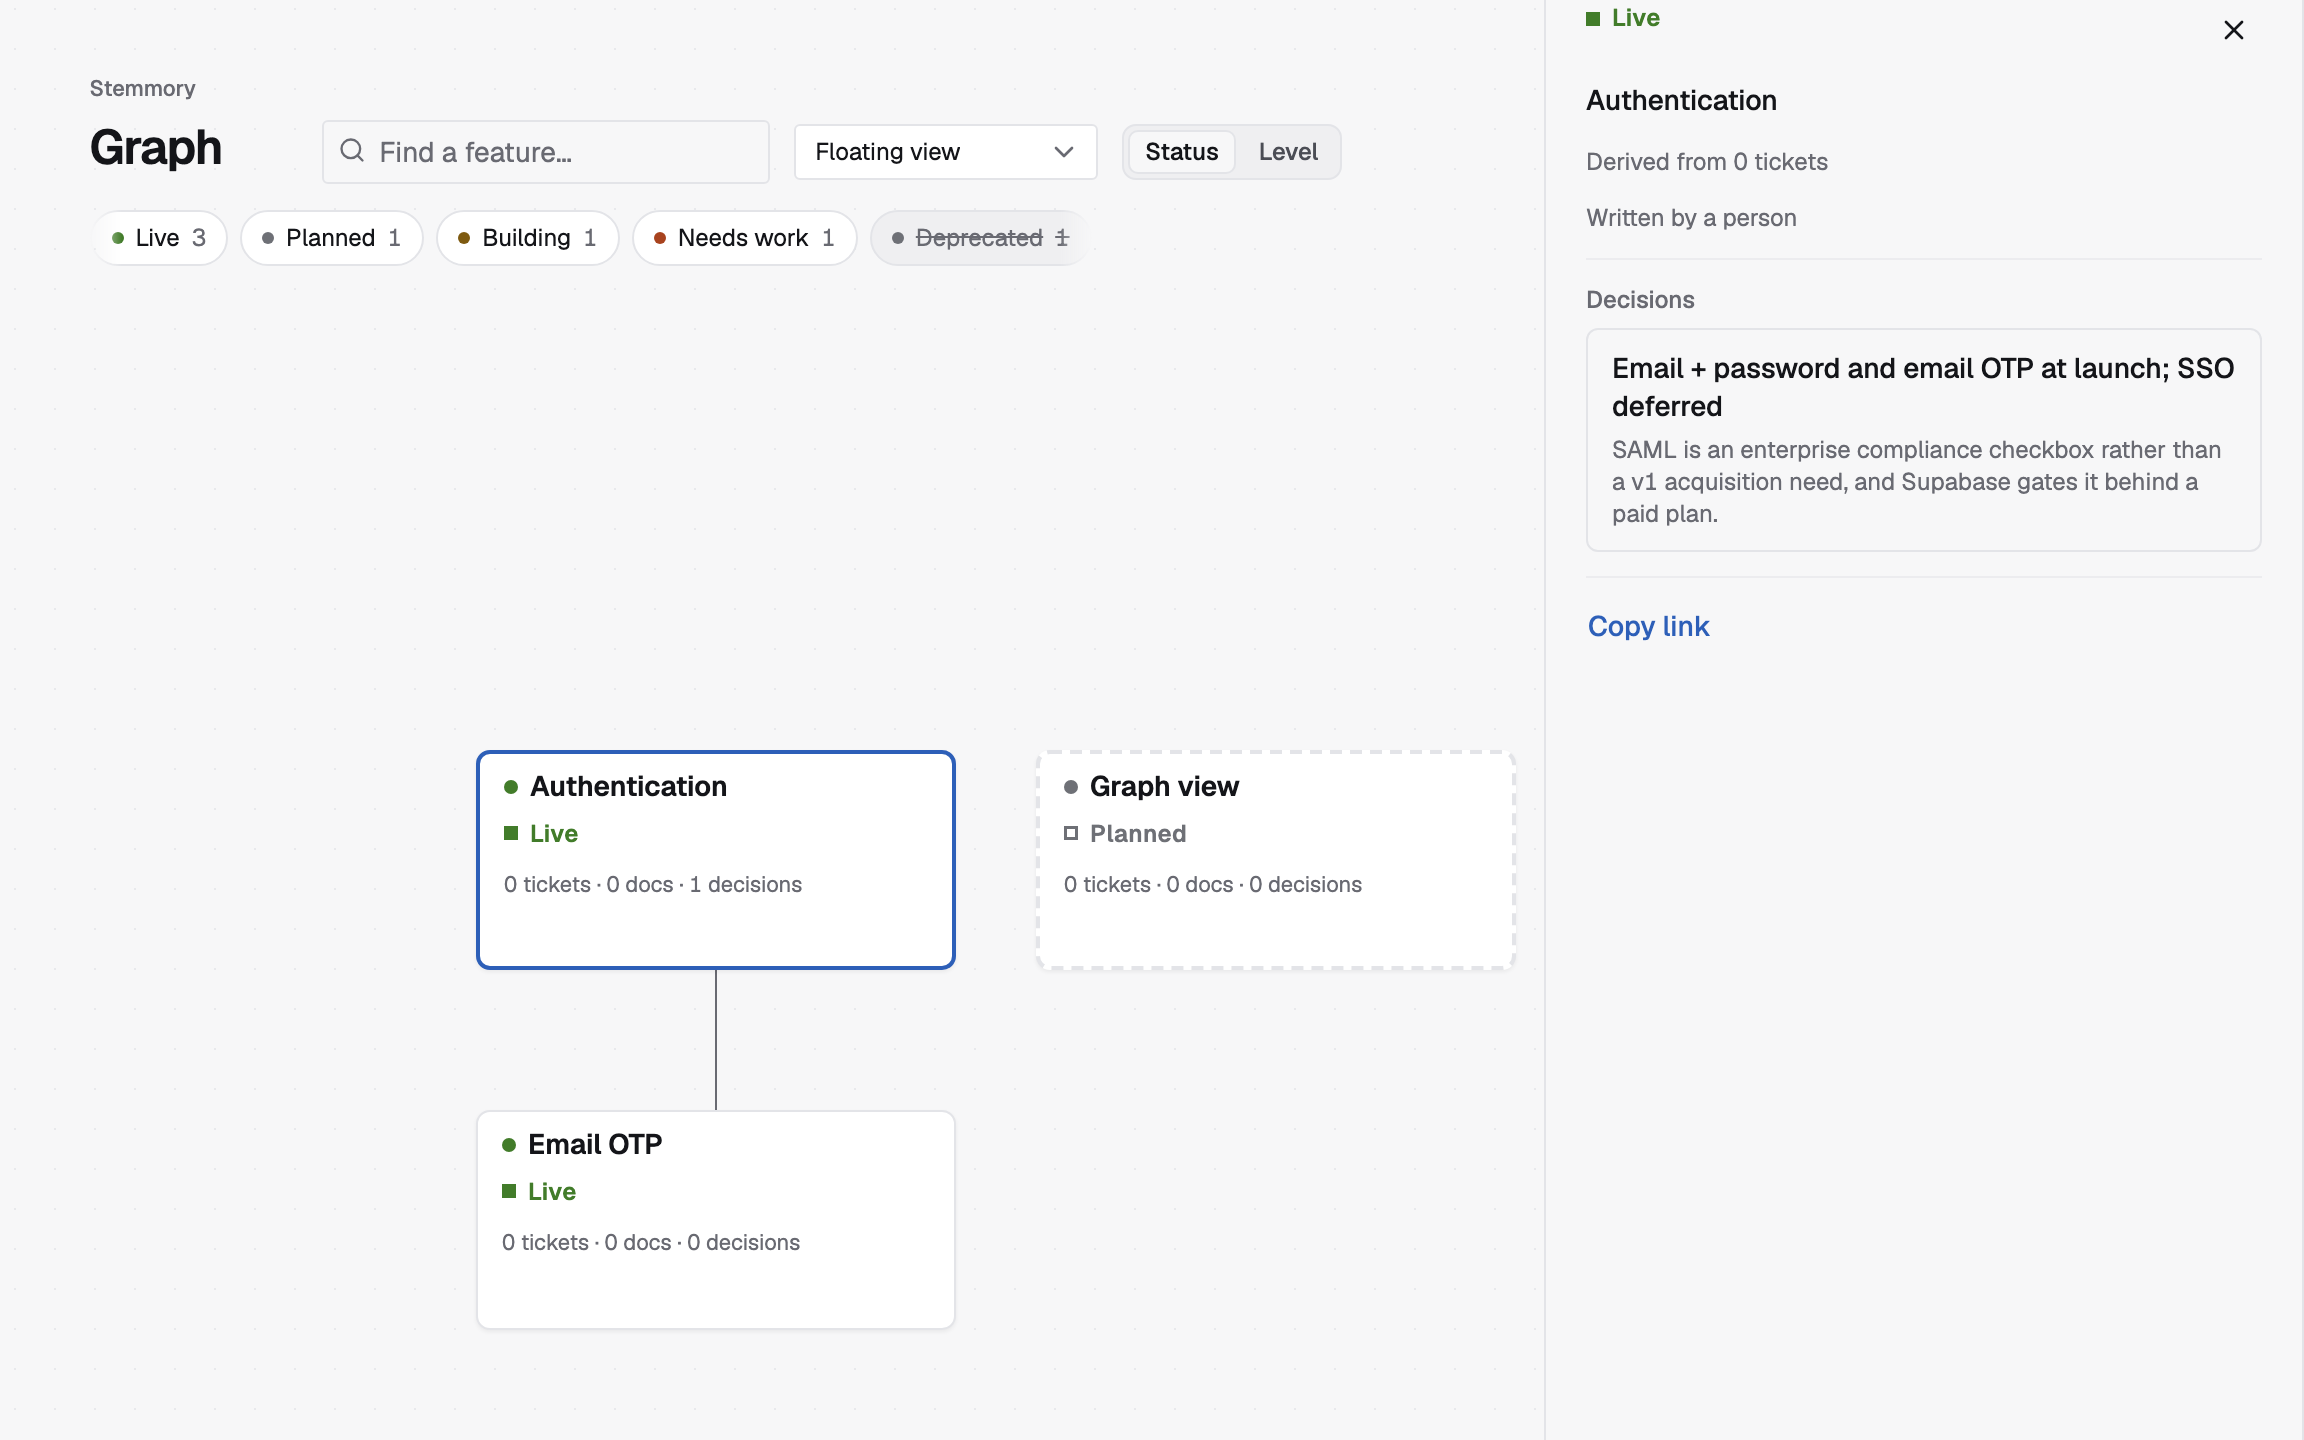Toggle the Needs work filter chip
Viewport: 2304px width, 1440px height.
click(x=745, y=238)
